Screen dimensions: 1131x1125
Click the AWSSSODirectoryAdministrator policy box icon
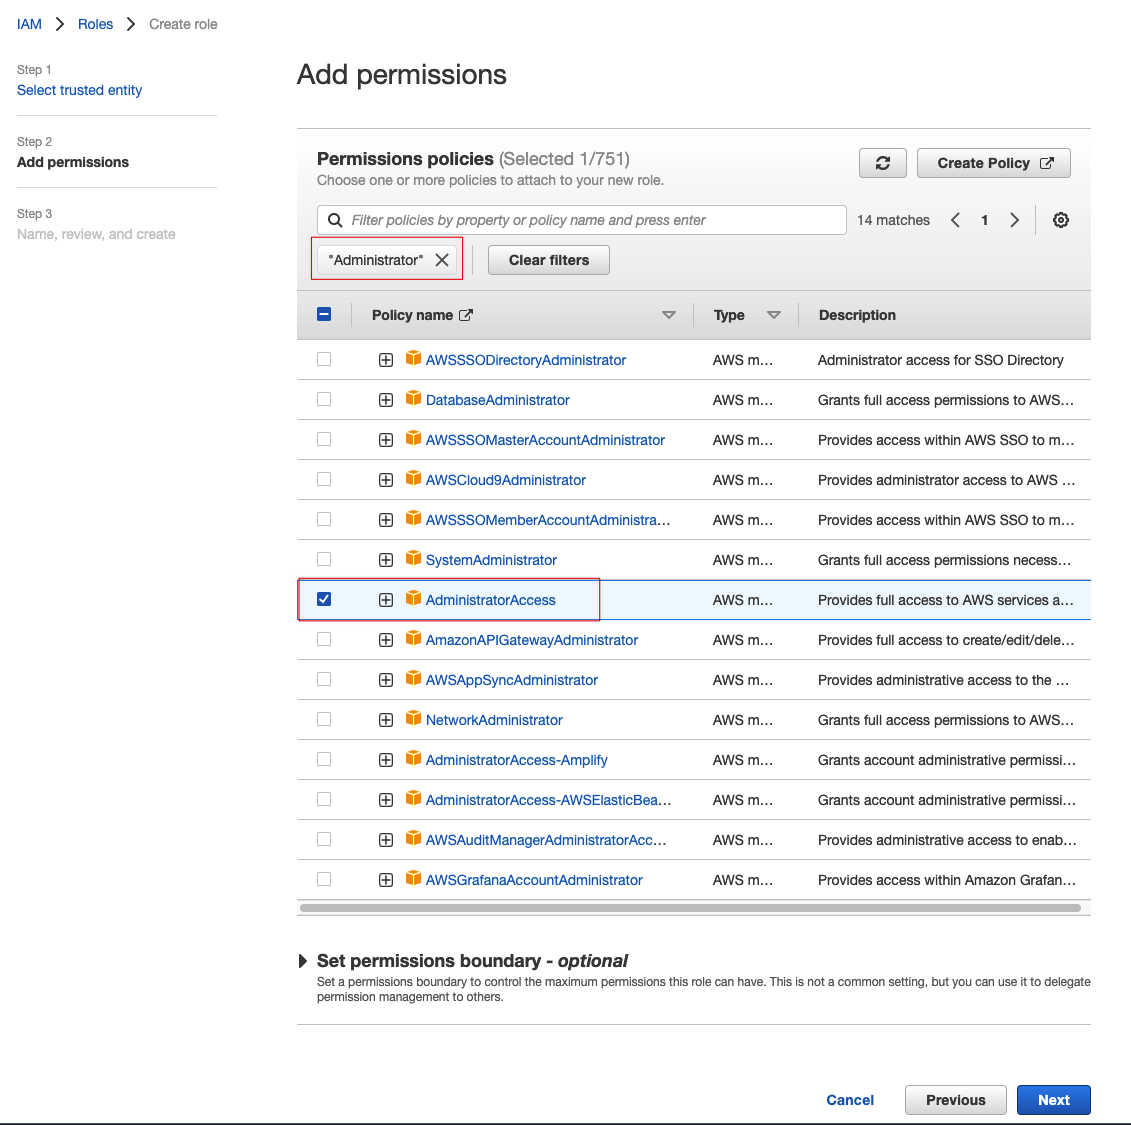tap(413, 358)
